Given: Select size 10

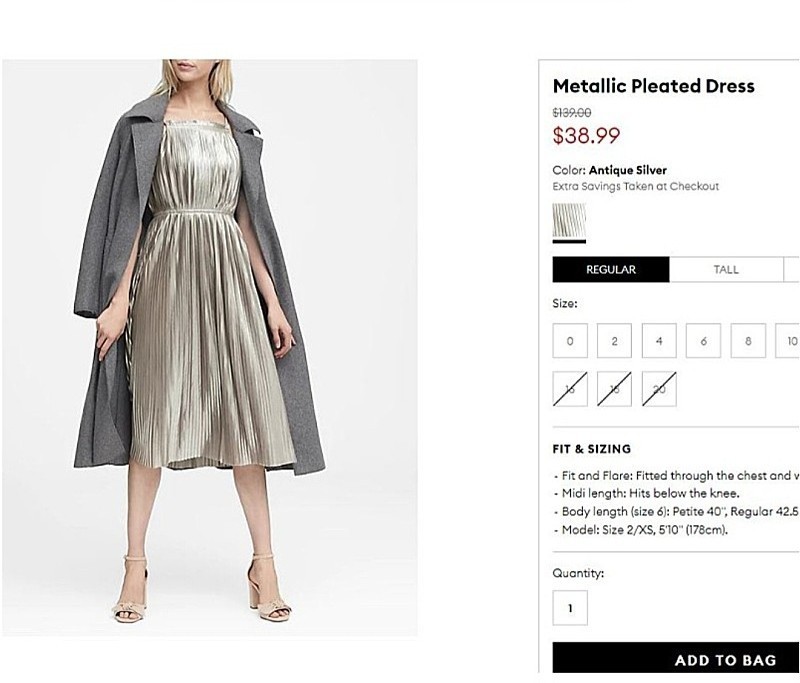Looking at the screenshot, I should pyautogui.click(x=790, y=341).
